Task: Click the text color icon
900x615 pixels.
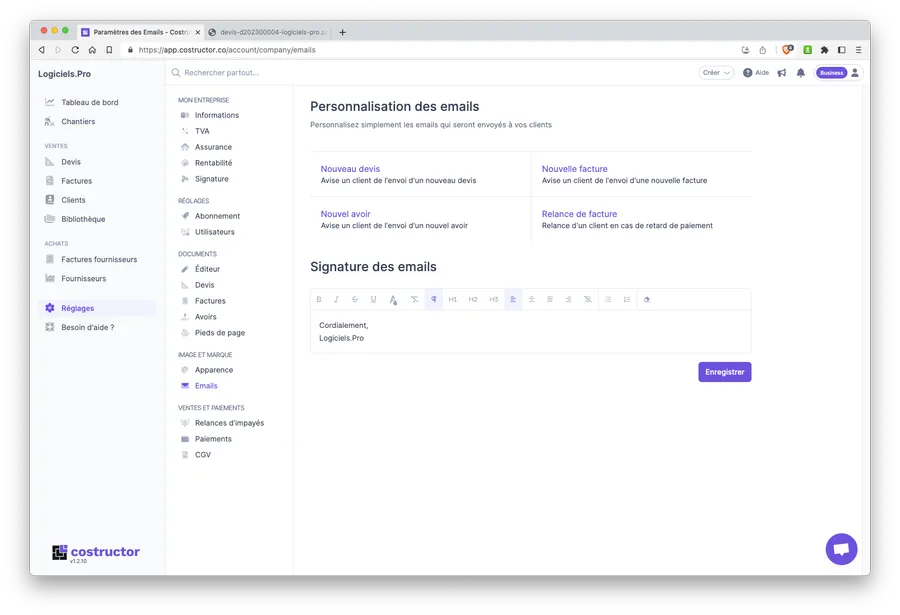Action: pos(393,299)
